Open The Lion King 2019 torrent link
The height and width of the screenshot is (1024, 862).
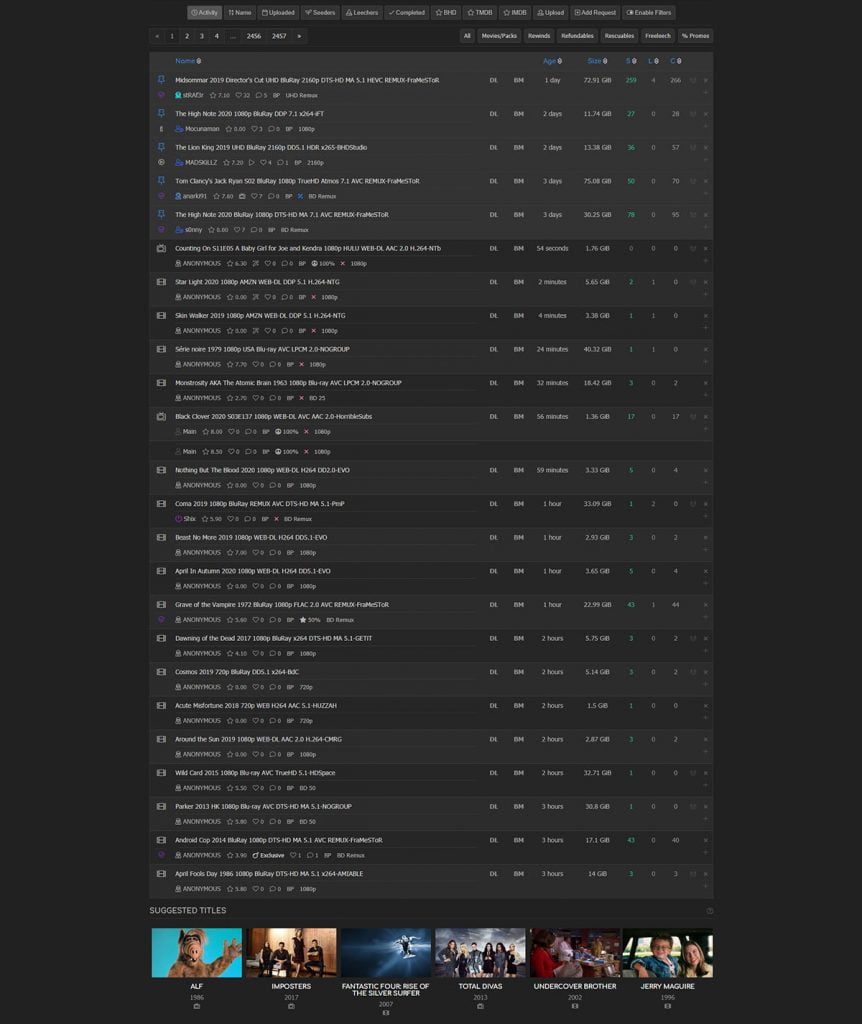click(x=270, y=147)
